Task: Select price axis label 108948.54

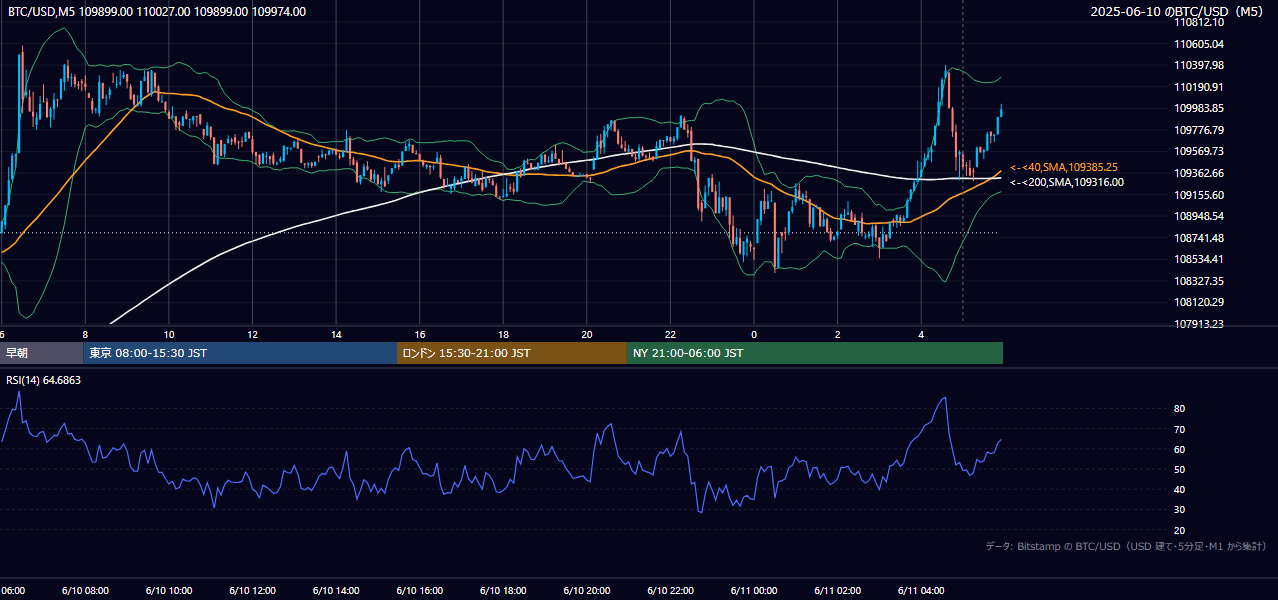Action: (1199, 216)
